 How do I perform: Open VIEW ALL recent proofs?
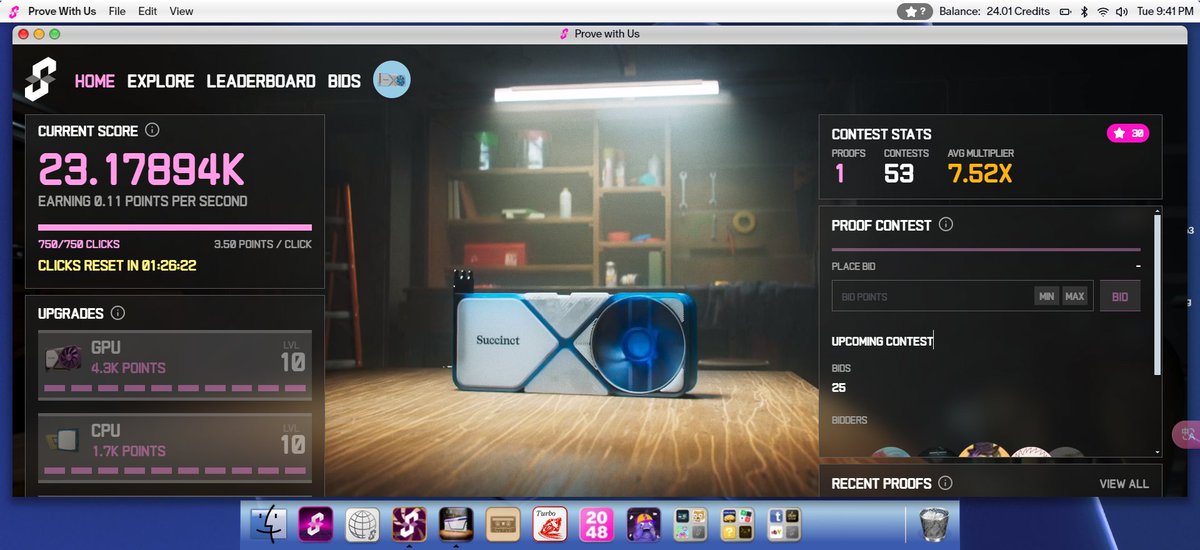1124,484
